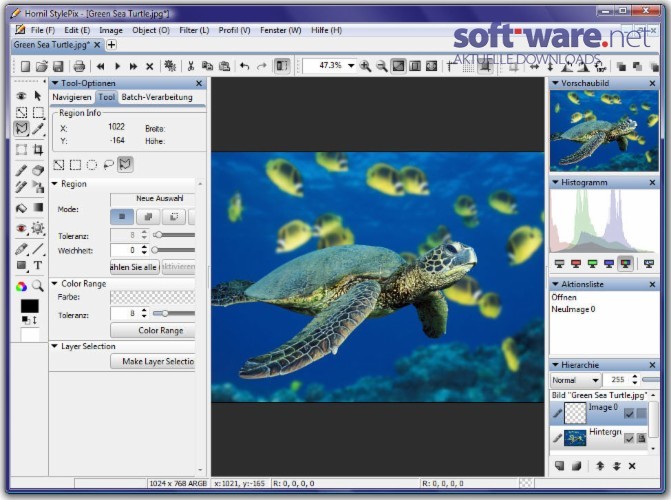Zoom out using the magnifier minus icon

382,66
